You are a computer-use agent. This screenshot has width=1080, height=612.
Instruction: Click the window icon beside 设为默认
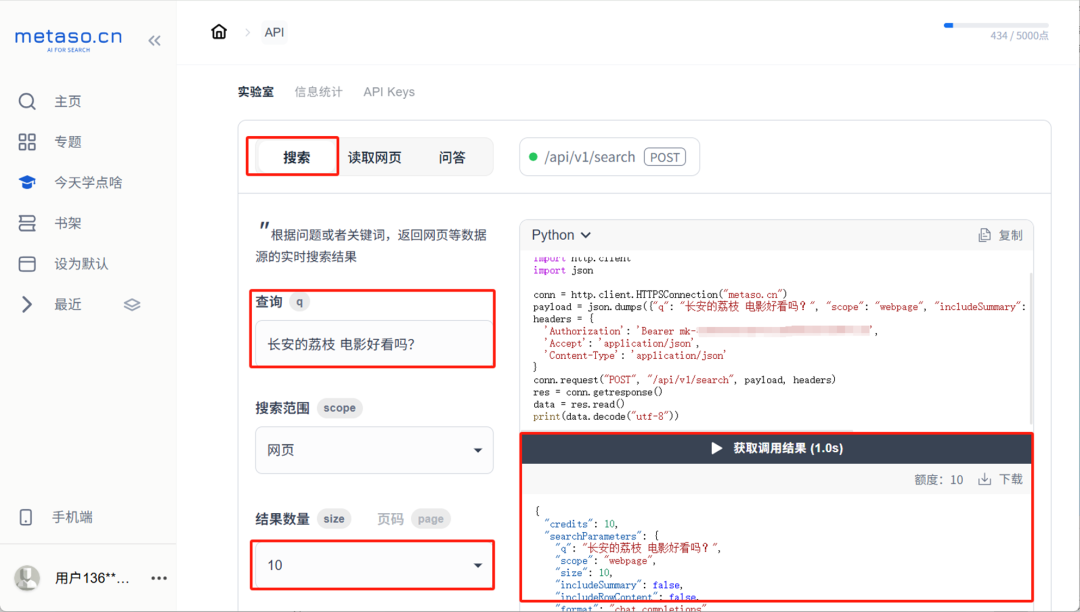tap(27, 264)
